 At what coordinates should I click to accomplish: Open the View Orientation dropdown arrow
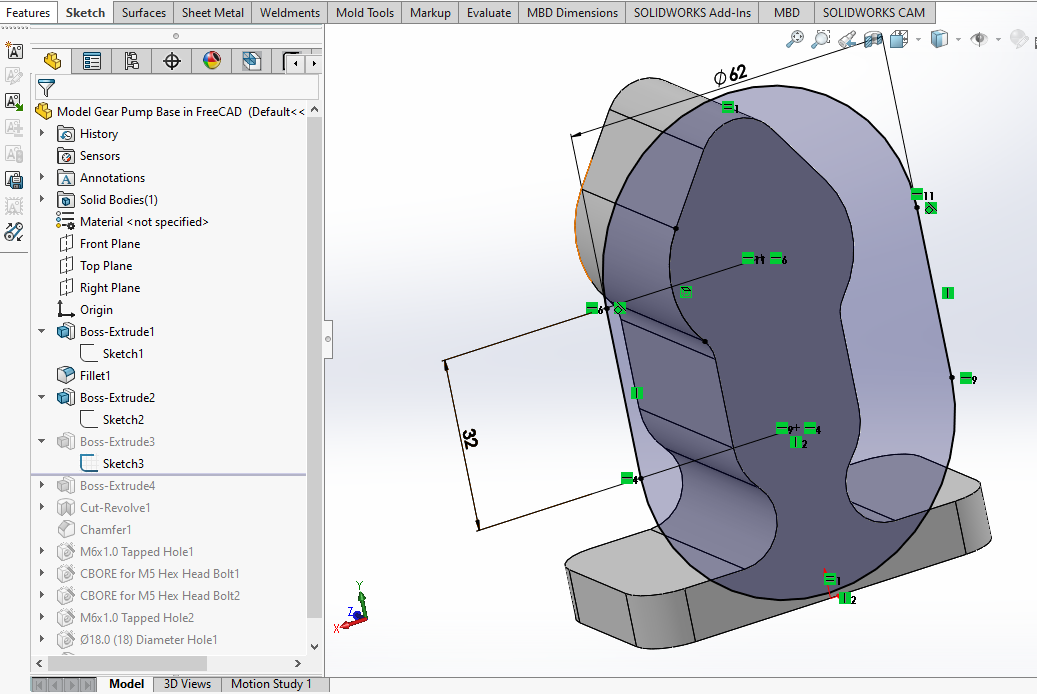(x=917, y=40)
